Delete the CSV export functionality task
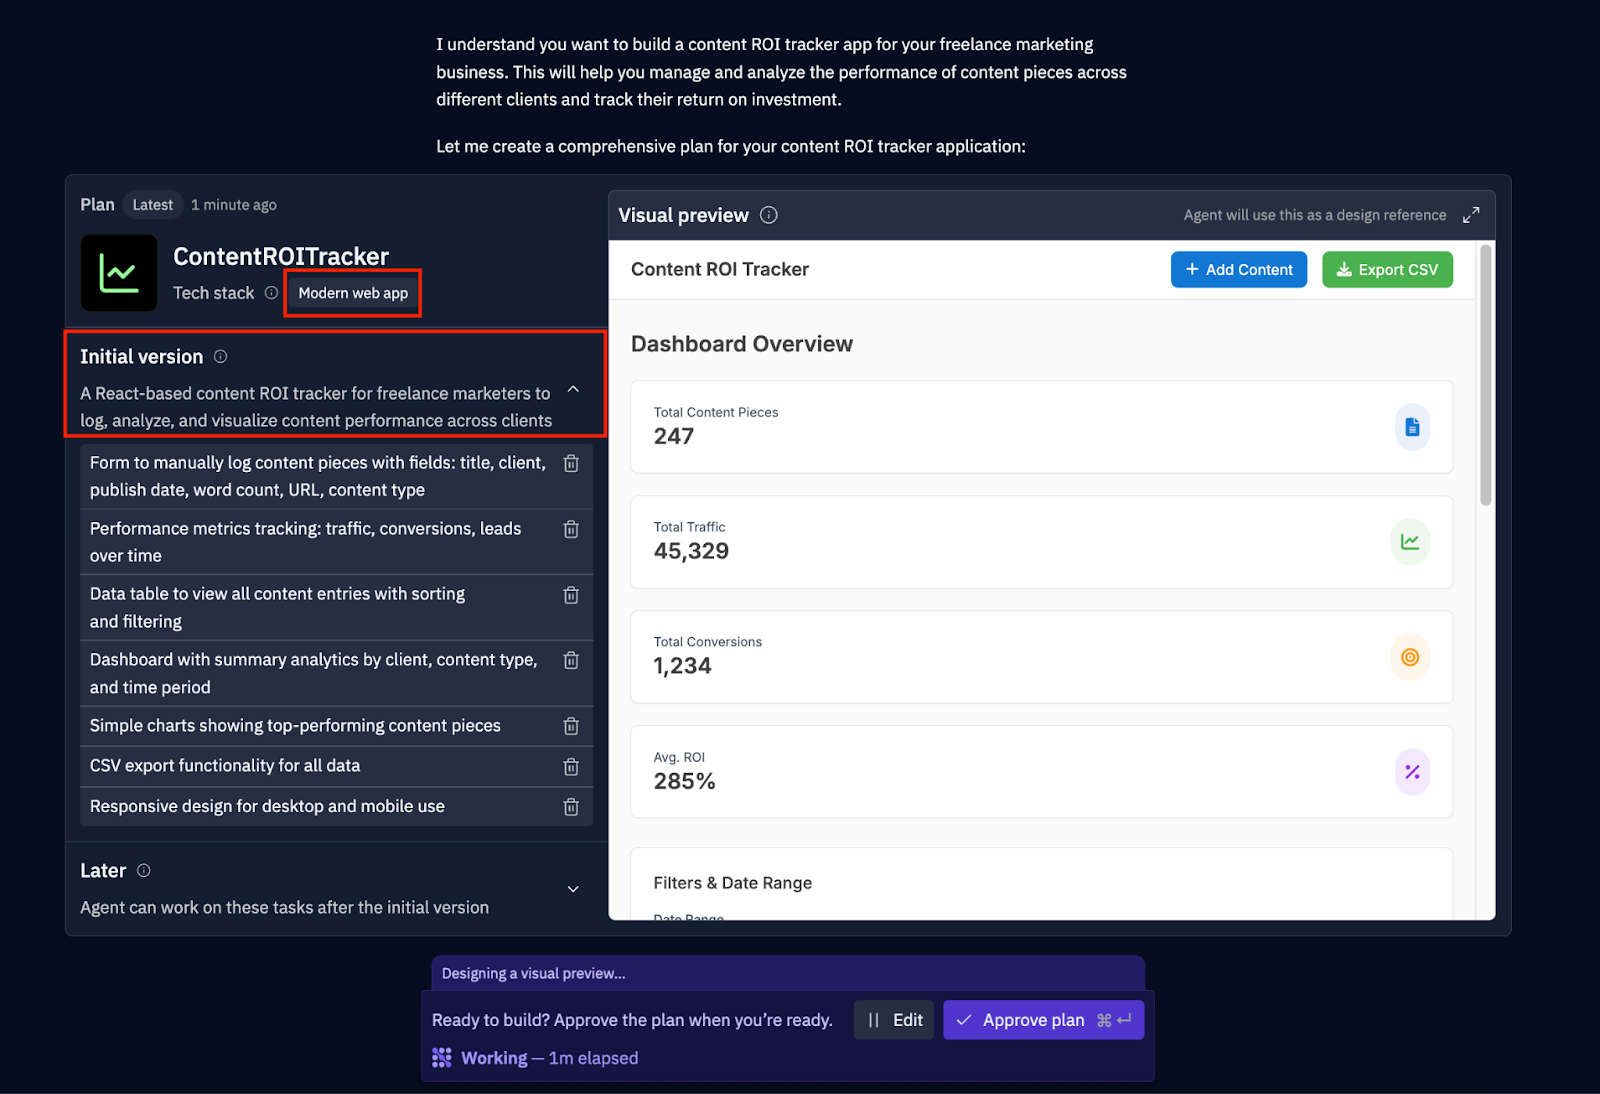This screenshot has height=1094, width=1600. [571, 767]
